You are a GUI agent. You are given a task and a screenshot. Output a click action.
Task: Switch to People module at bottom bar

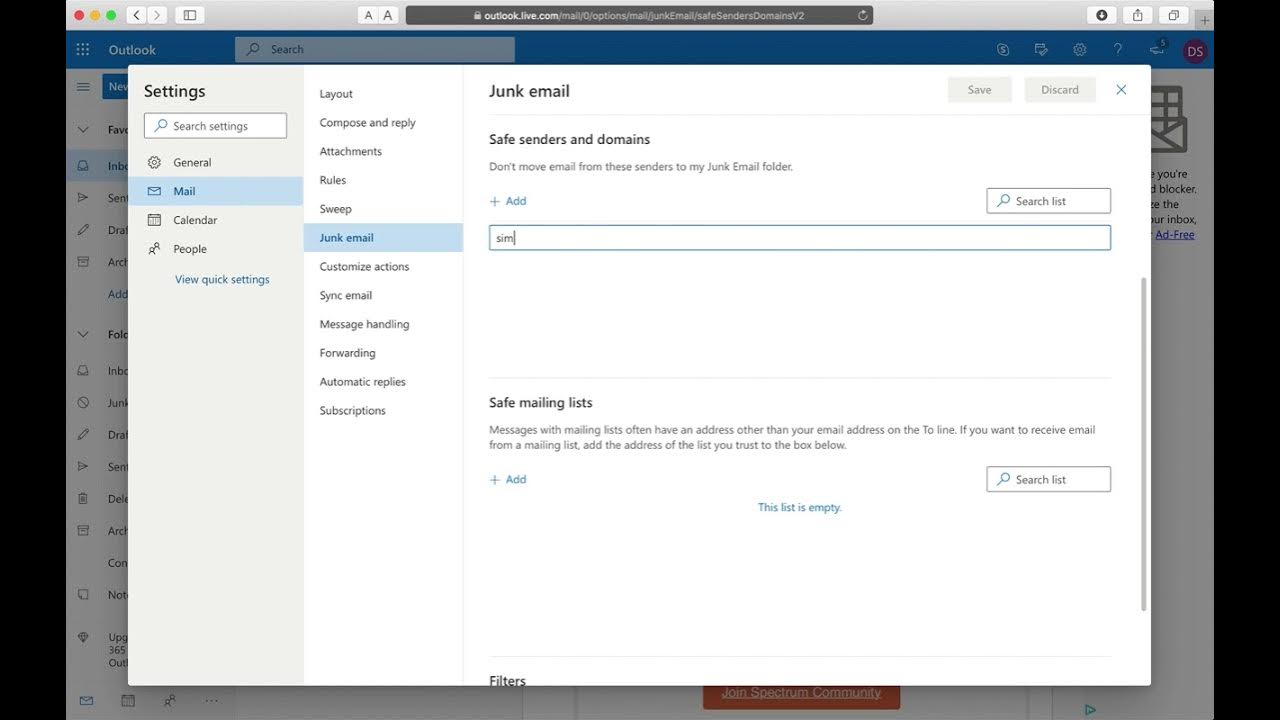[x=170, y=701]
